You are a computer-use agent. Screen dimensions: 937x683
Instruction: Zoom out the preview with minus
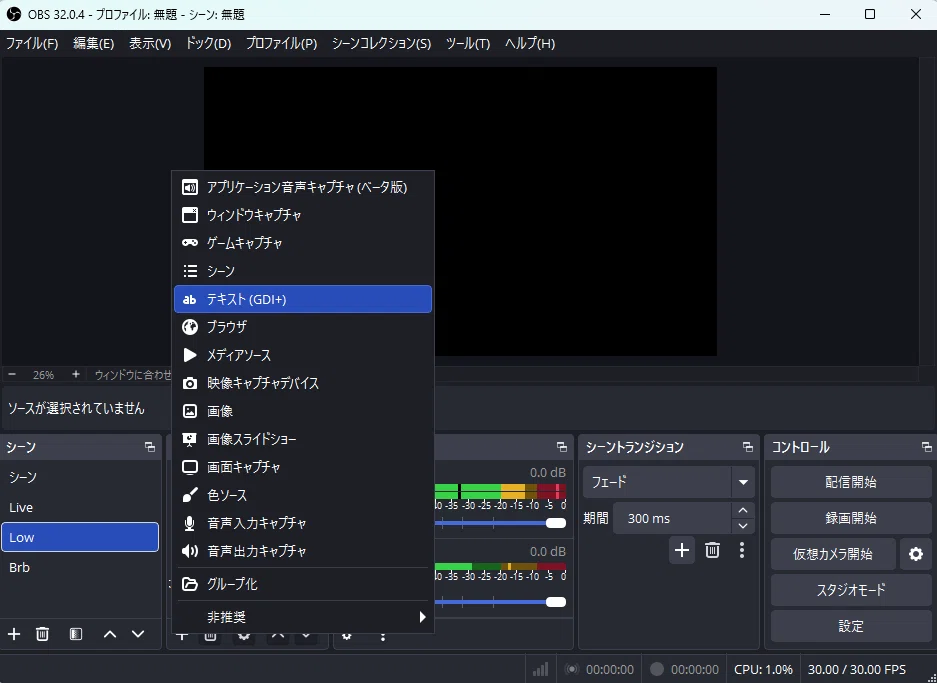tap(12, 374)
